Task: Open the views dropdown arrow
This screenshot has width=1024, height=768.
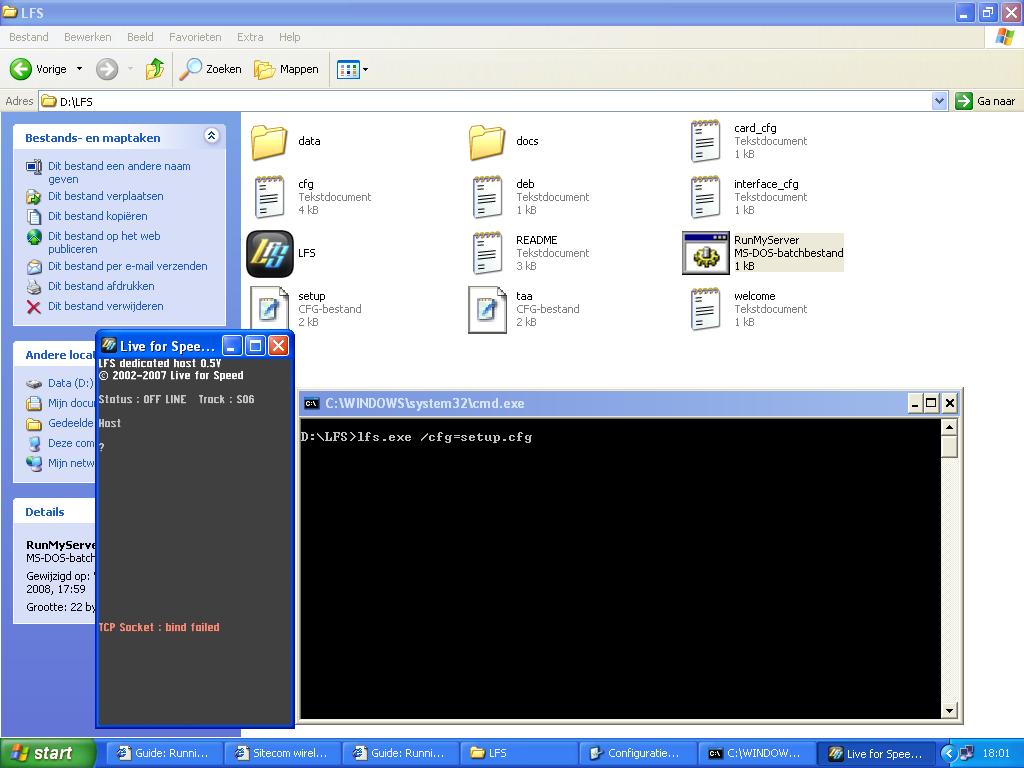Action: [x=365, y=69]
